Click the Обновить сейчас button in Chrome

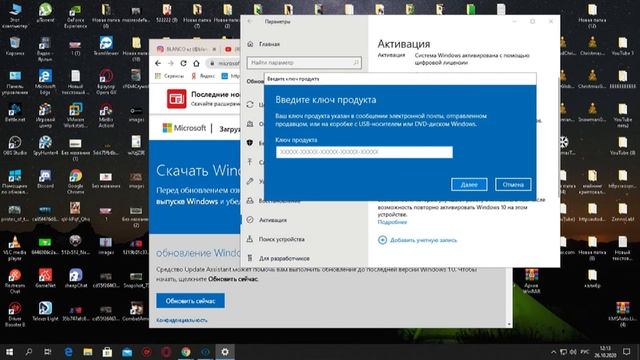190,301
